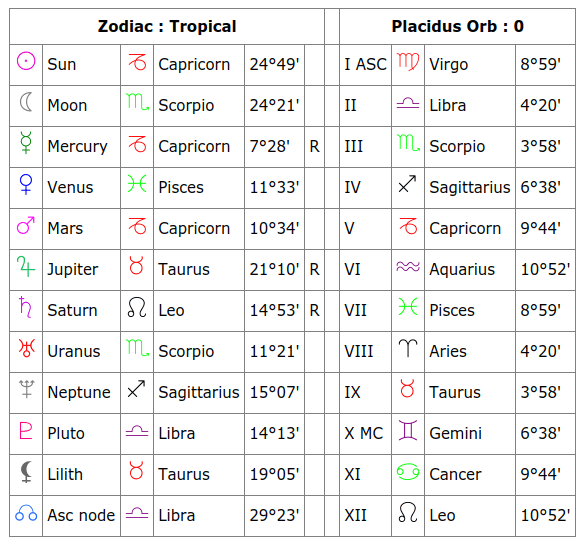The height and width of the screenshot is (546, 584).
Task: Select the gray Neptune trident icon
Action: click(x=26, y=389)
